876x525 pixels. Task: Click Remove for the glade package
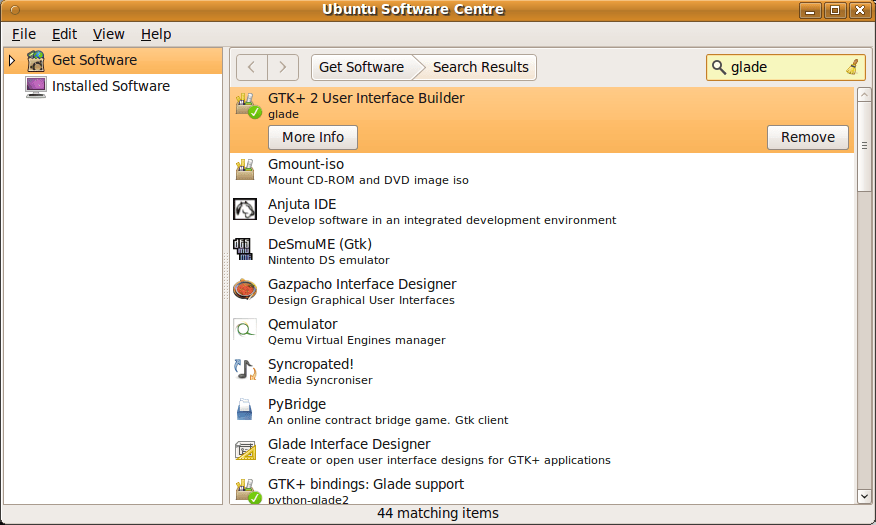pos(808,137)
